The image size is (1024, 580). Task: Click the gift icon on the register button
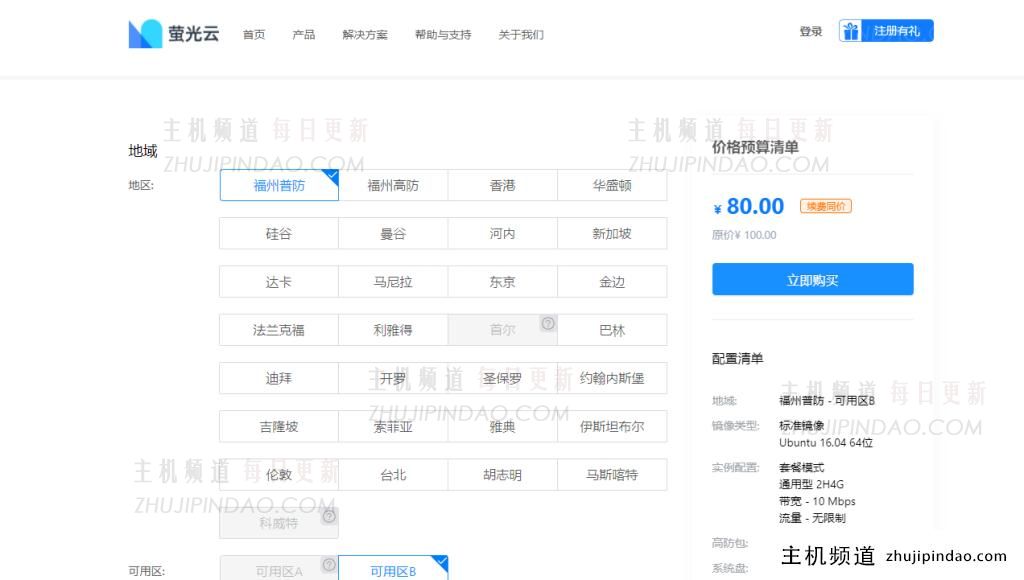[850, 31]
